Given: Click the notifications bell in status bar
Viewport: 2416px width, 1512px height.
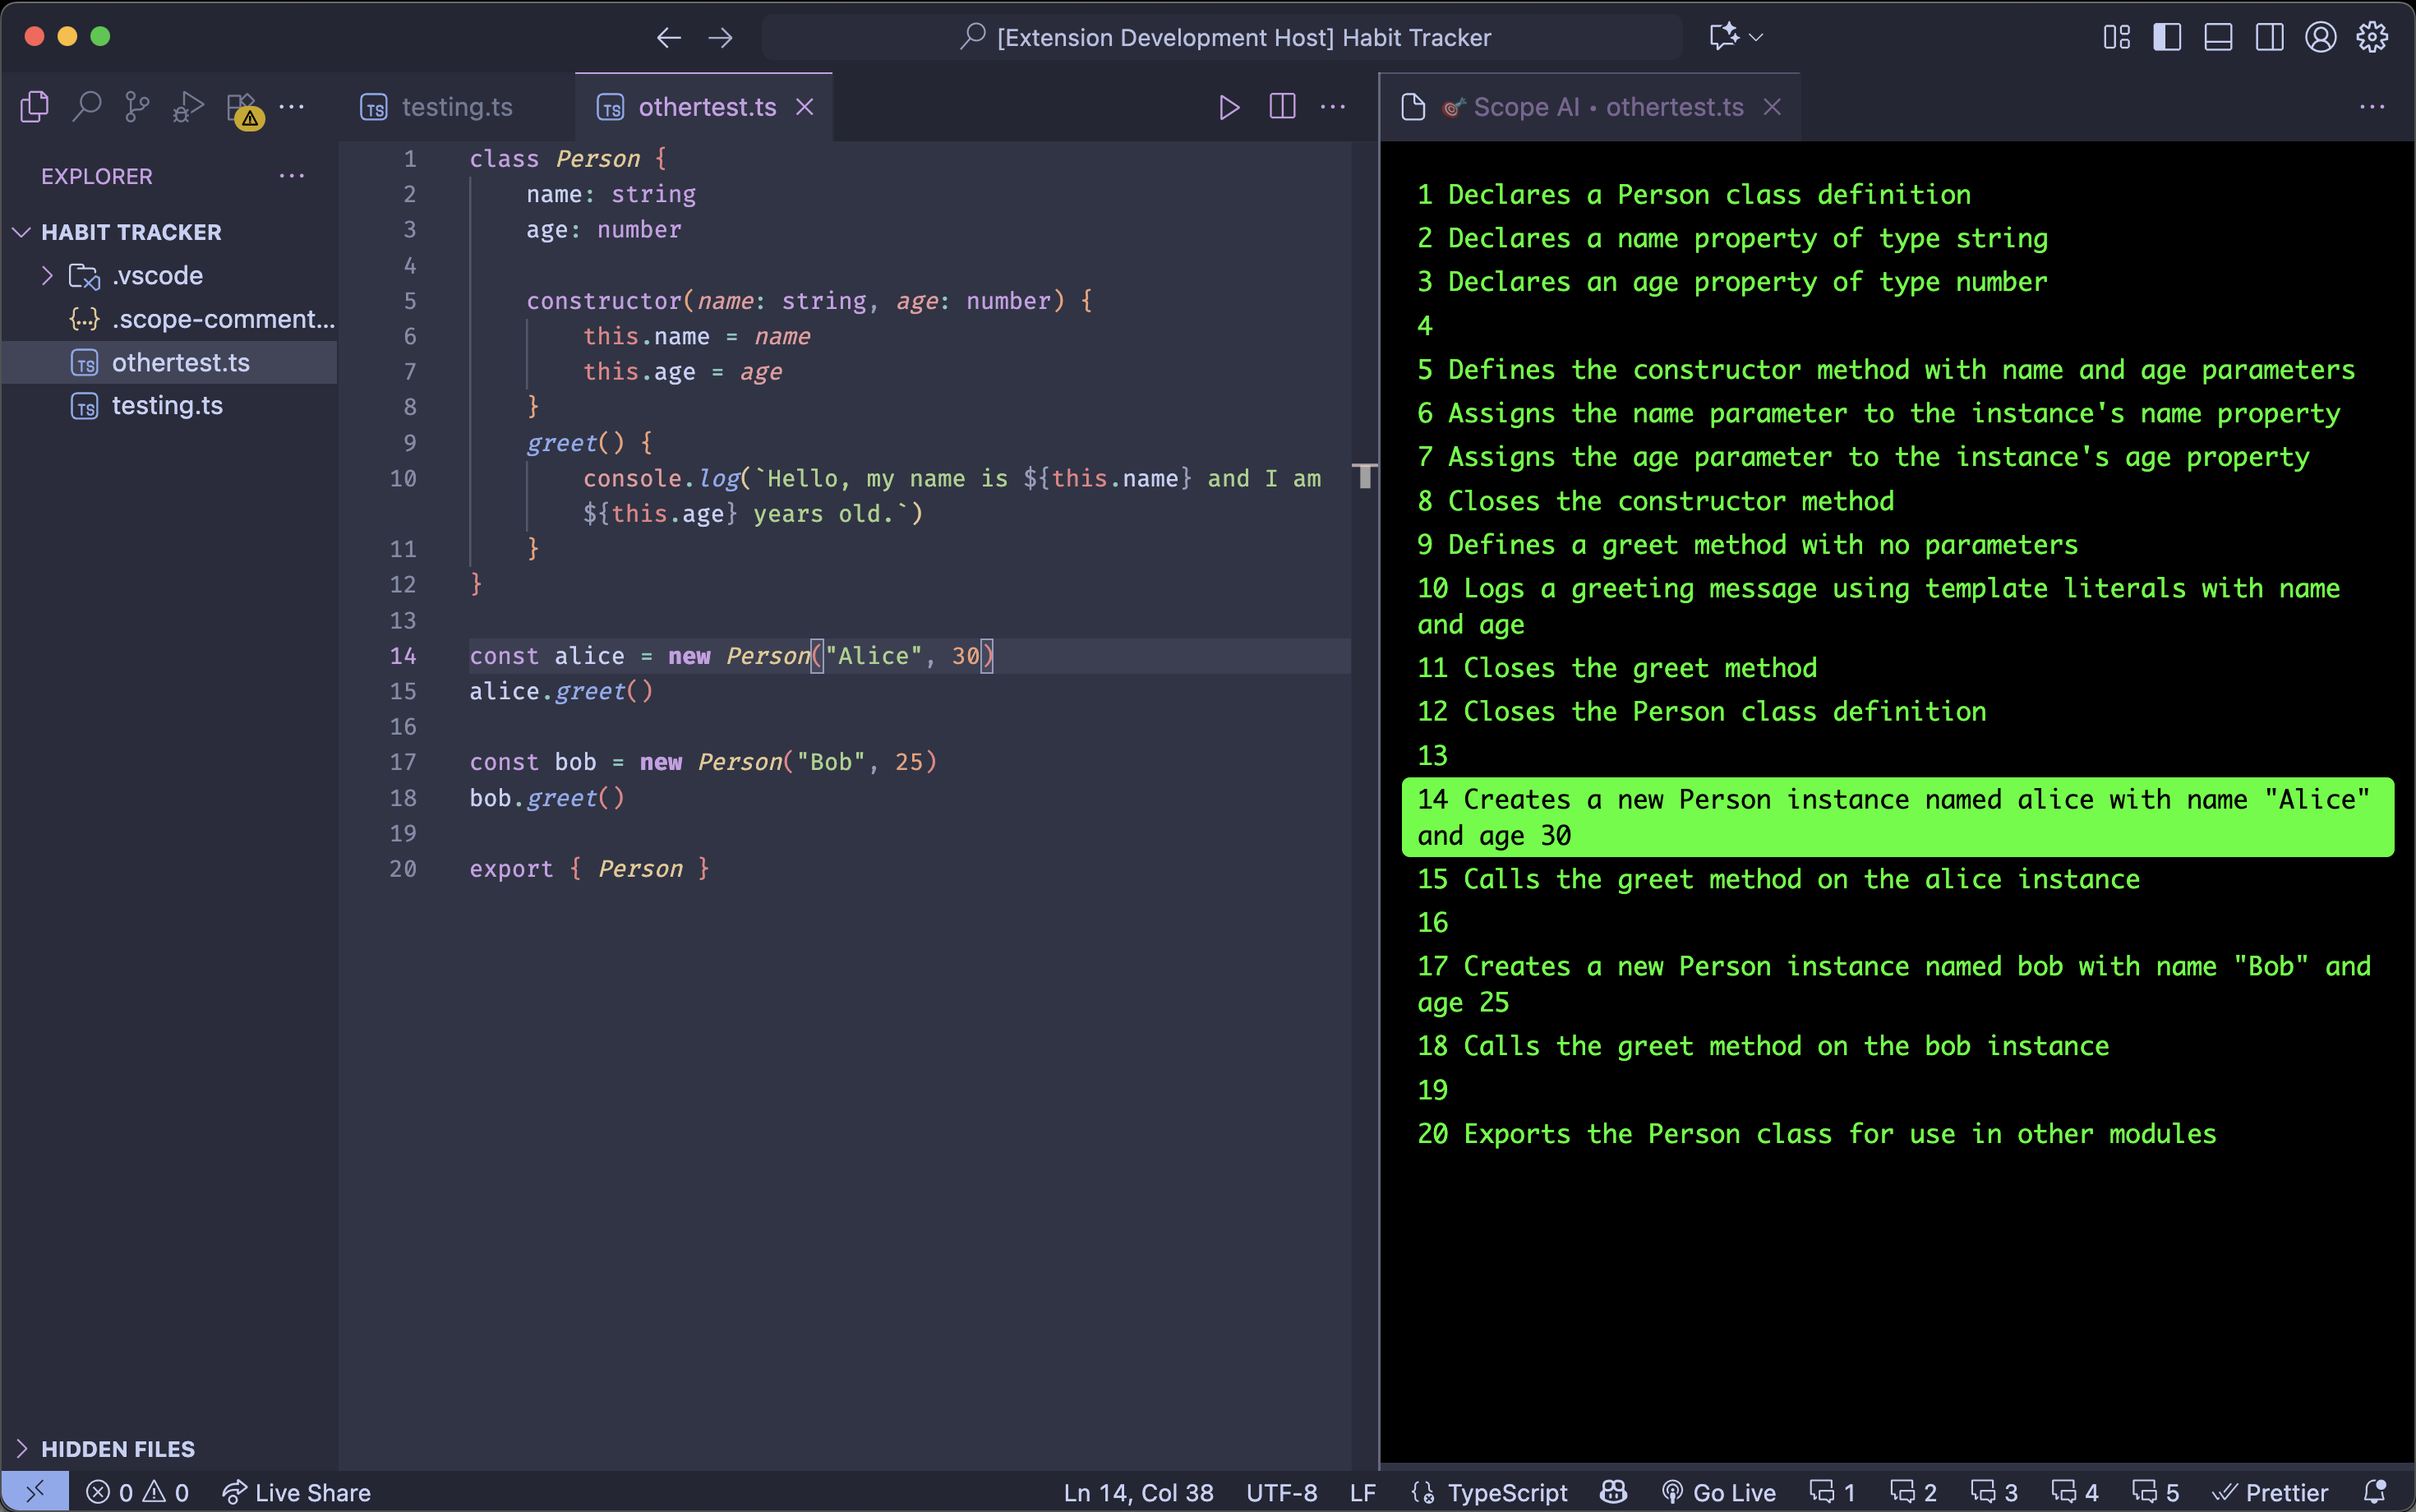Looking at the screenshot, I should tap(2374, 1492).
